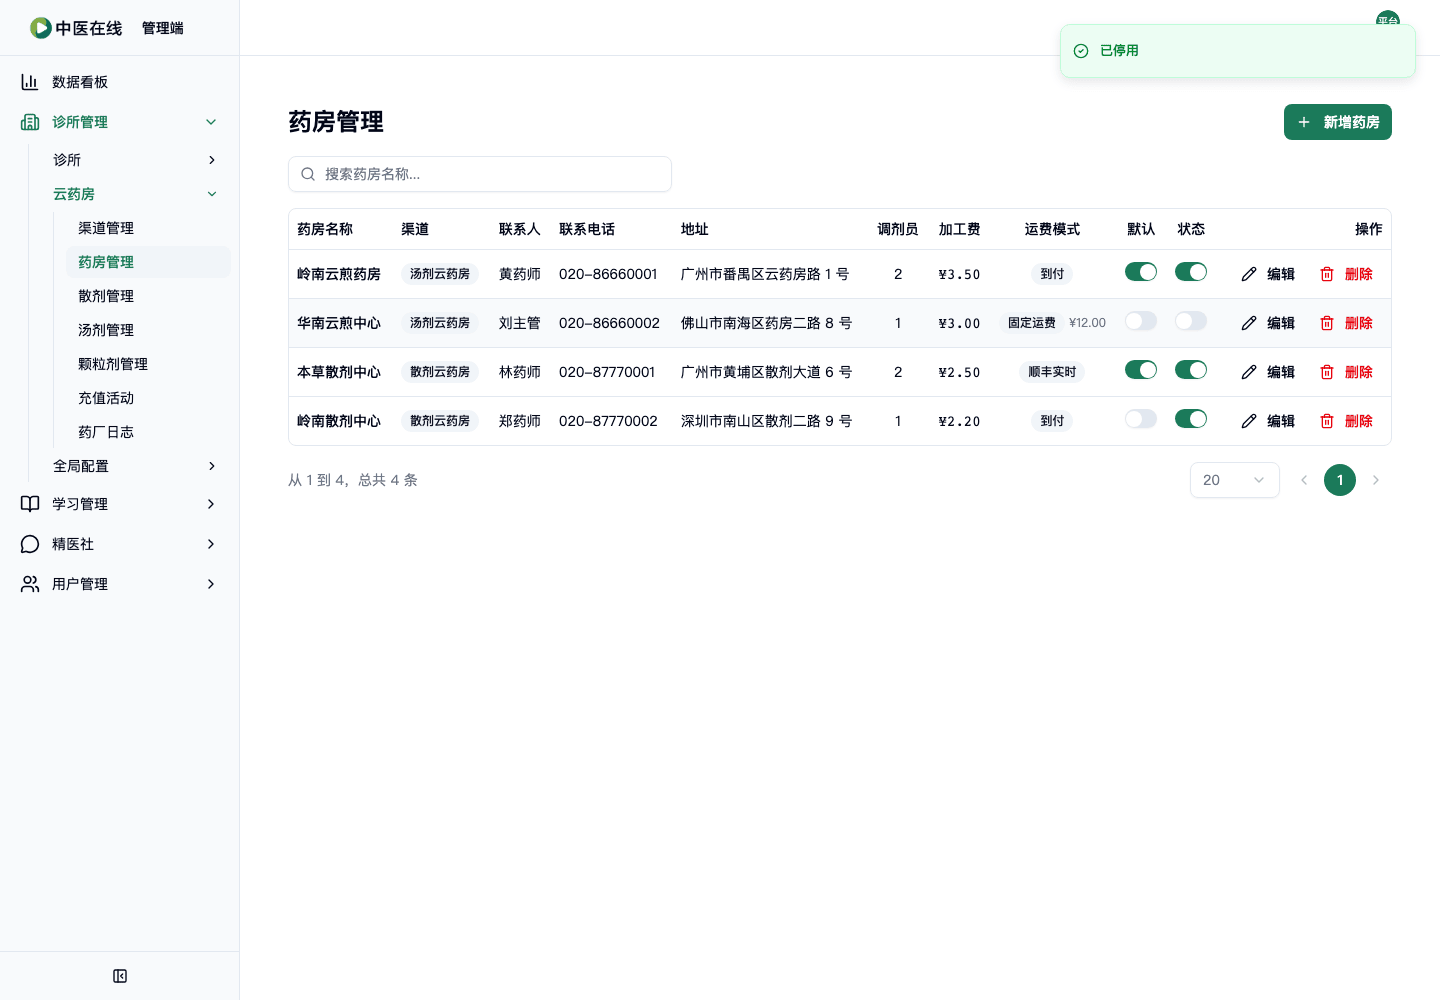This screenshot has width=1440, height=1000.
Task: Click address 深圳市南山区散剂二路 9 号
Action: pos(766,421)
